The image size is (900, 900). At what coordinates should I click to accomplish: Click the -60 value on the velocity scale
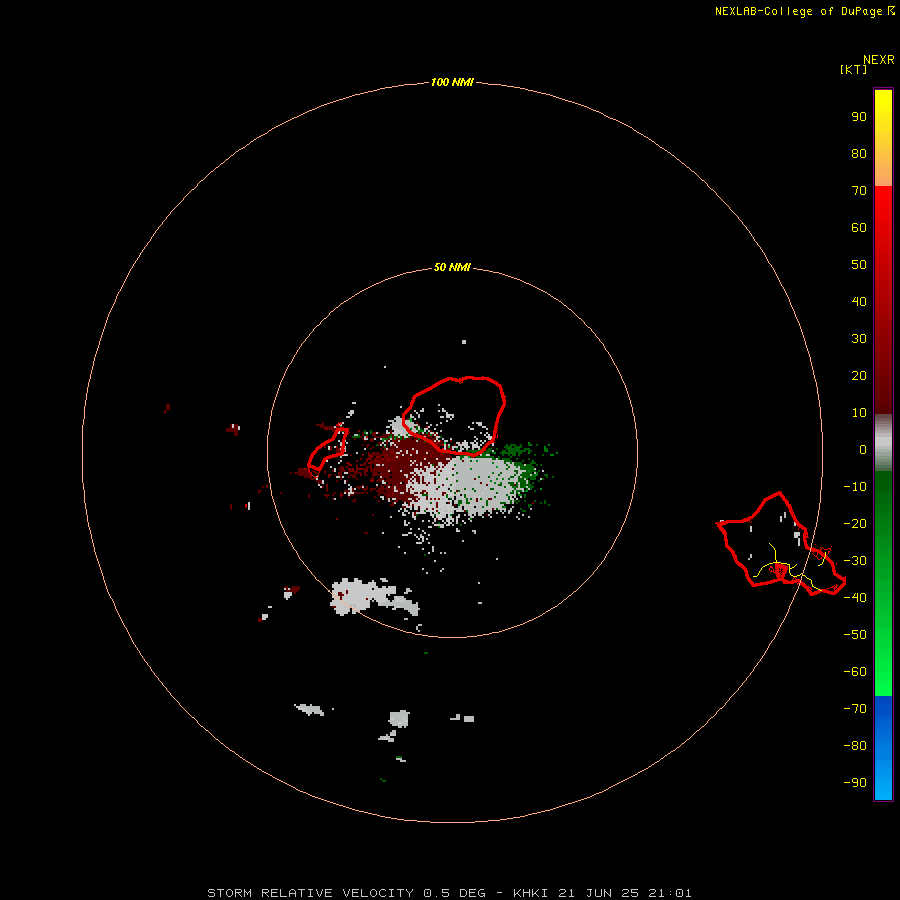point(855,672)
